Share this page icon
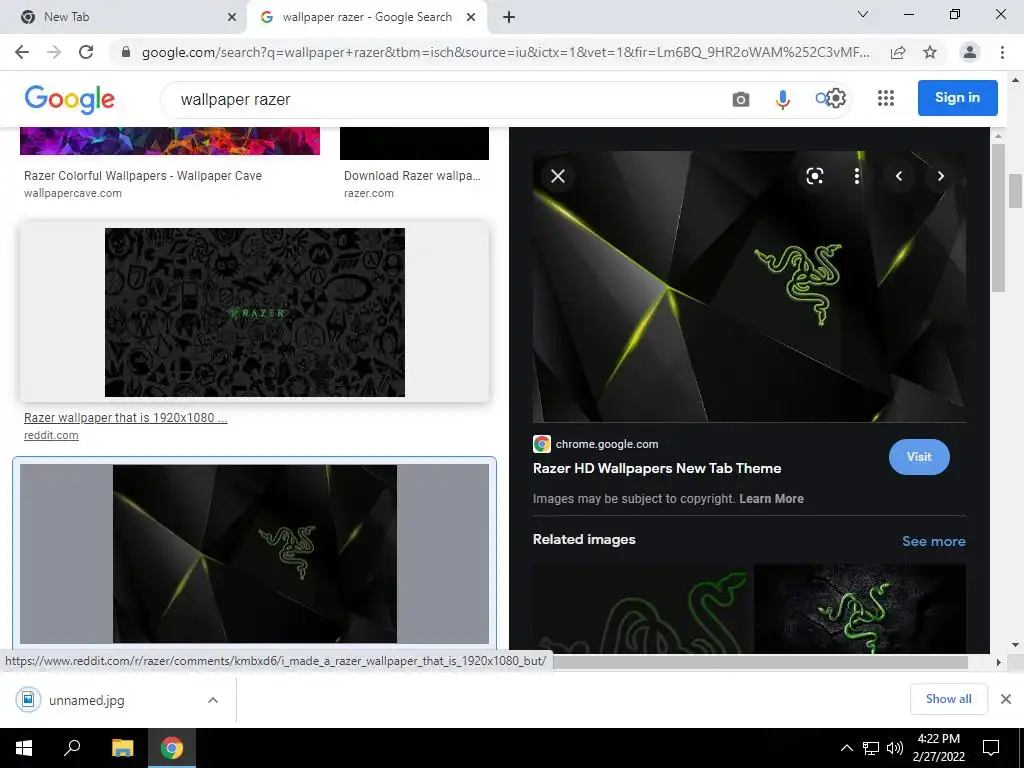The width and height of the screenshot is (1024, 768). (x=898, y=52)
